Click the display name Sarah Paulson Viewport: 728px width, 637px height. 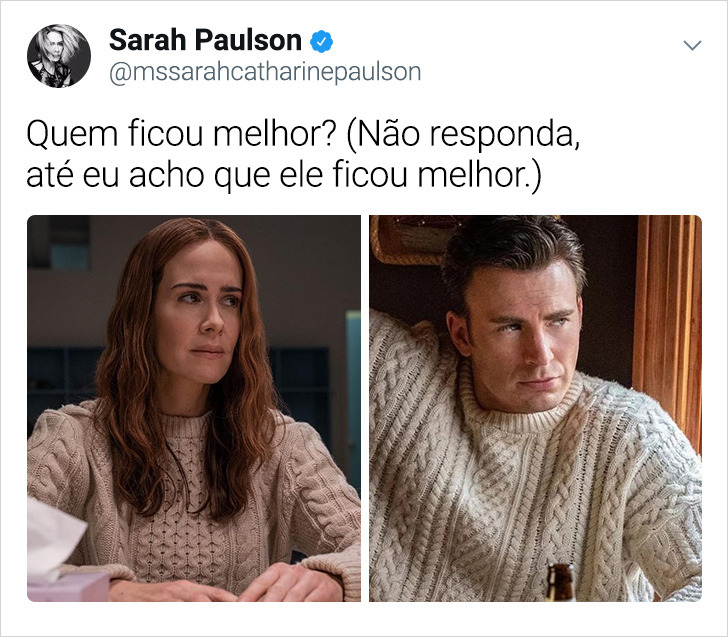[x=205, y=40]
